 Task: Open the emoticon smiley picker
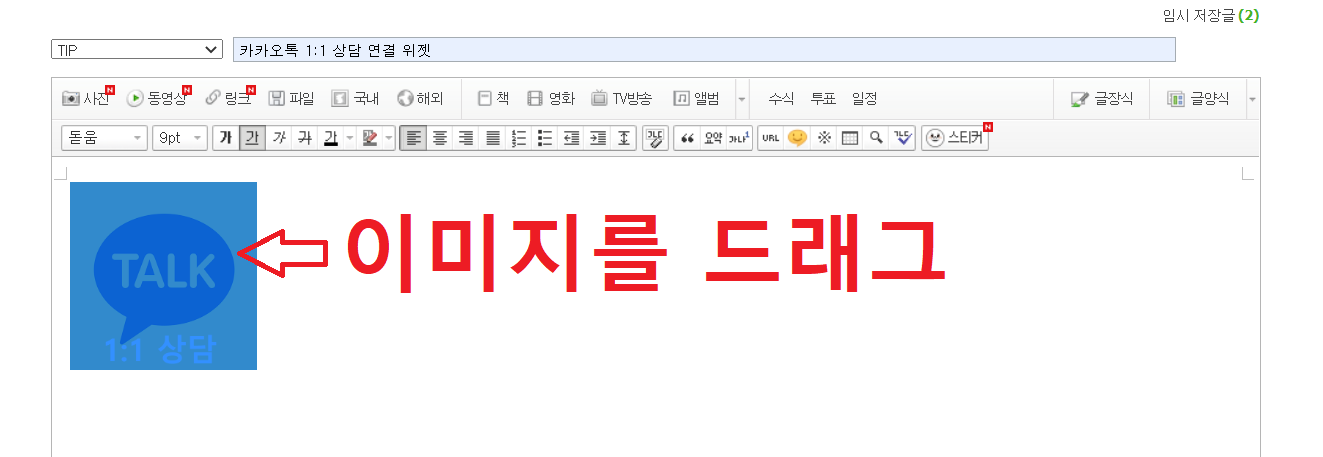click(797, 138)
